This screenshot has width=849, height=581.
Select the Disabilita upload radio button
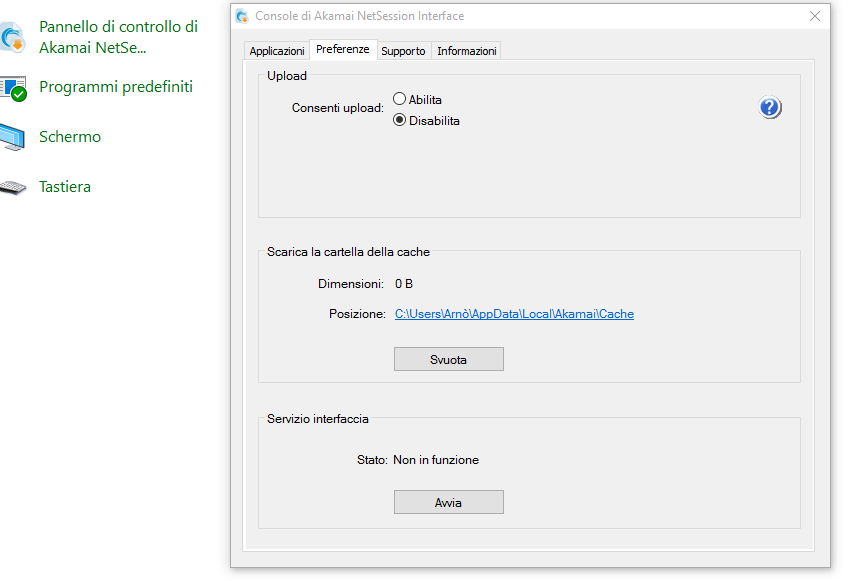pyautogui.click(x=400, y=120)
